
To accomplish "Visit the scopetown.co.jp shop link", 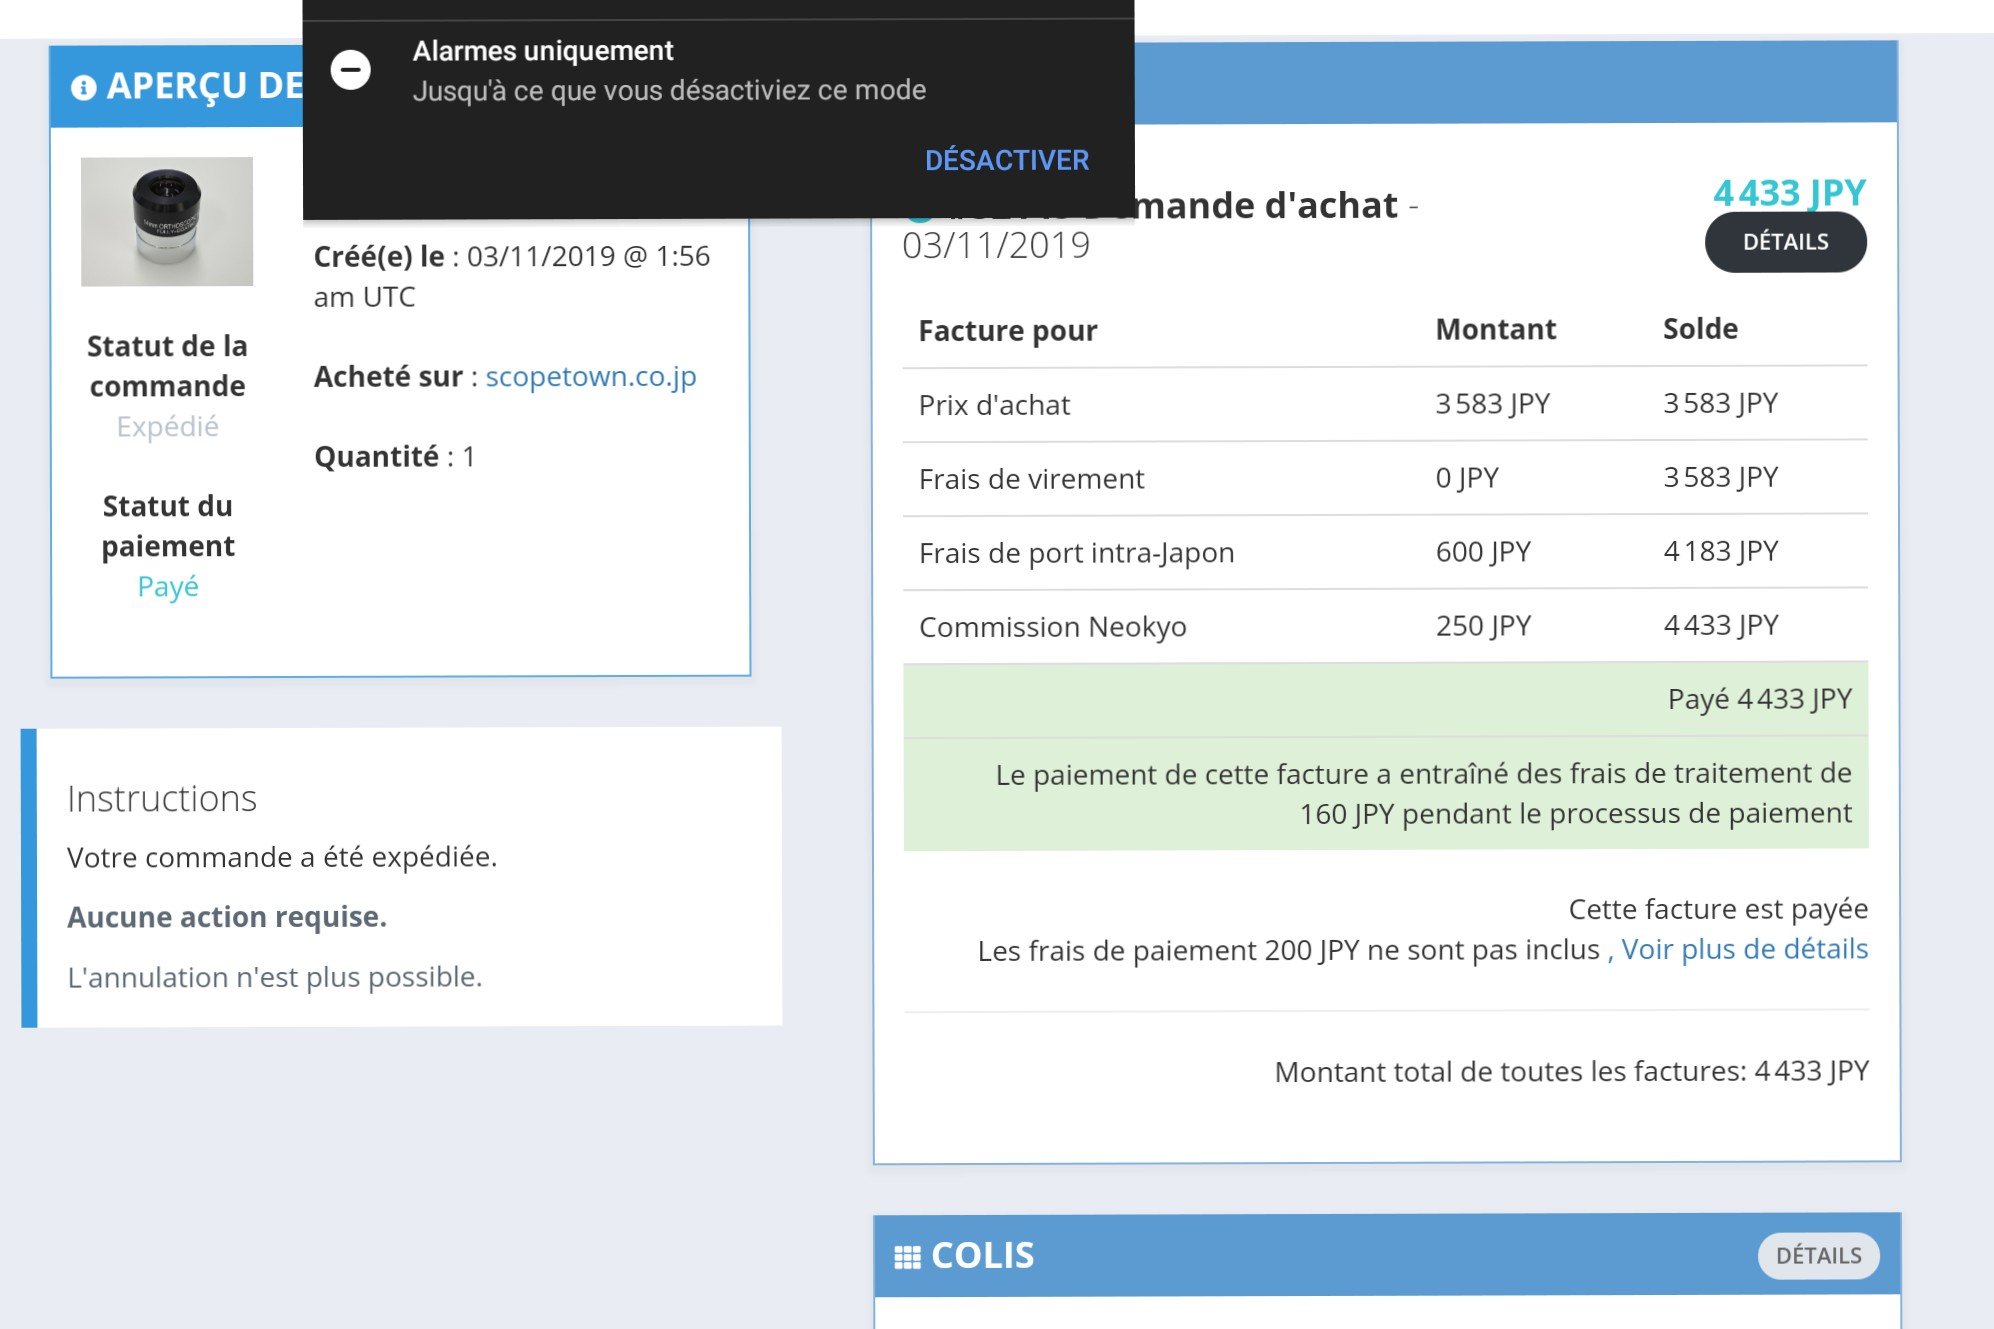I will 590,377.
